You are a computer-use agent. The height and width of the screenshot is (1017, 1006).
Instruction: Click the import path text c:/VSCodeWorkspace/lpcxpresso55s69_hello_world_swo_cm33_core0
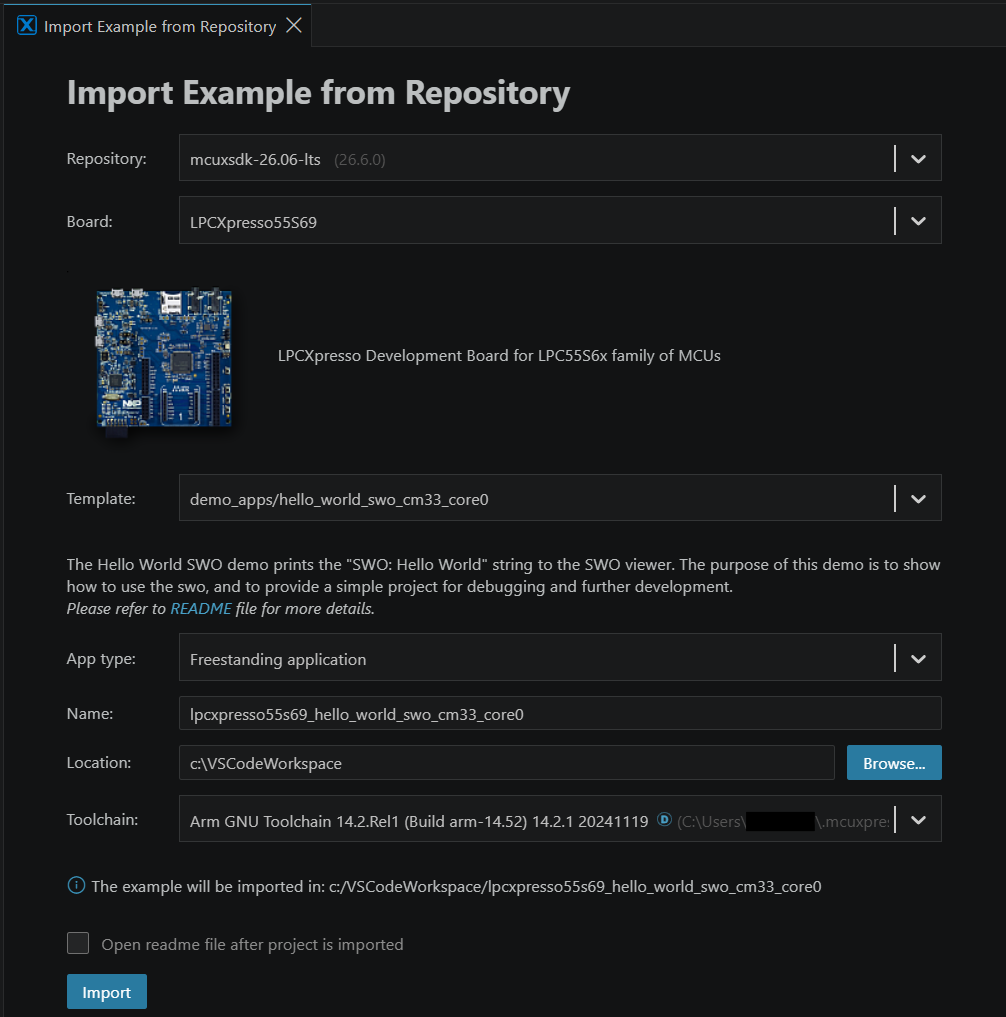575,887
